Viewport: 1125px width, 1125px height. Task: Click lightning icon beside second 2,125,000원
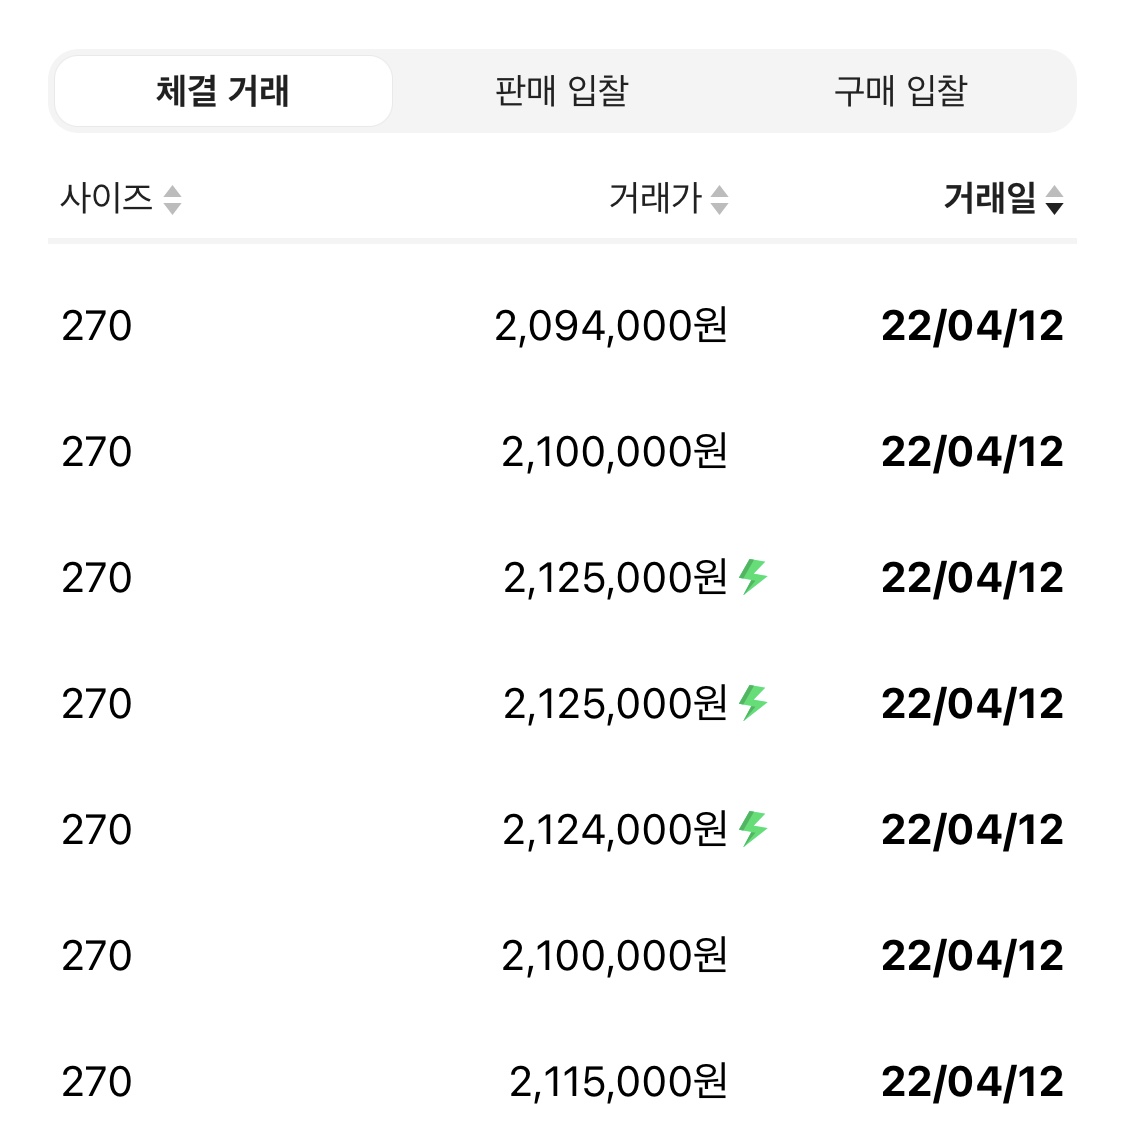point(753,702)
